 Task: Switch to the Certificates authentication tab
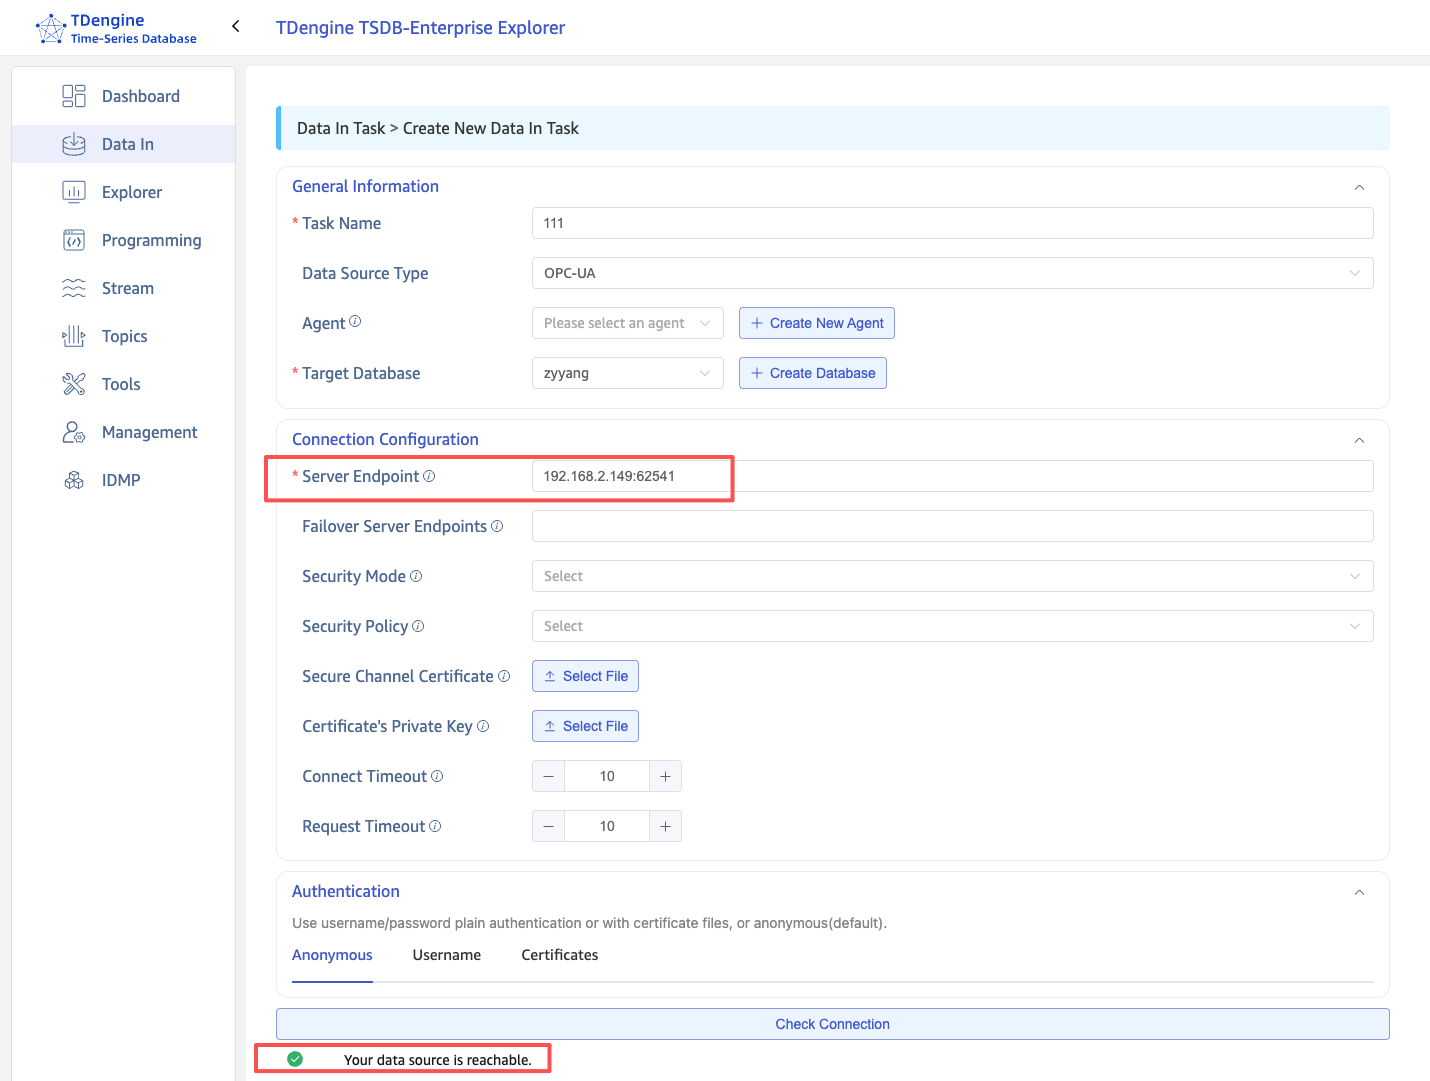pyautogui.click(x=560, y=955)
